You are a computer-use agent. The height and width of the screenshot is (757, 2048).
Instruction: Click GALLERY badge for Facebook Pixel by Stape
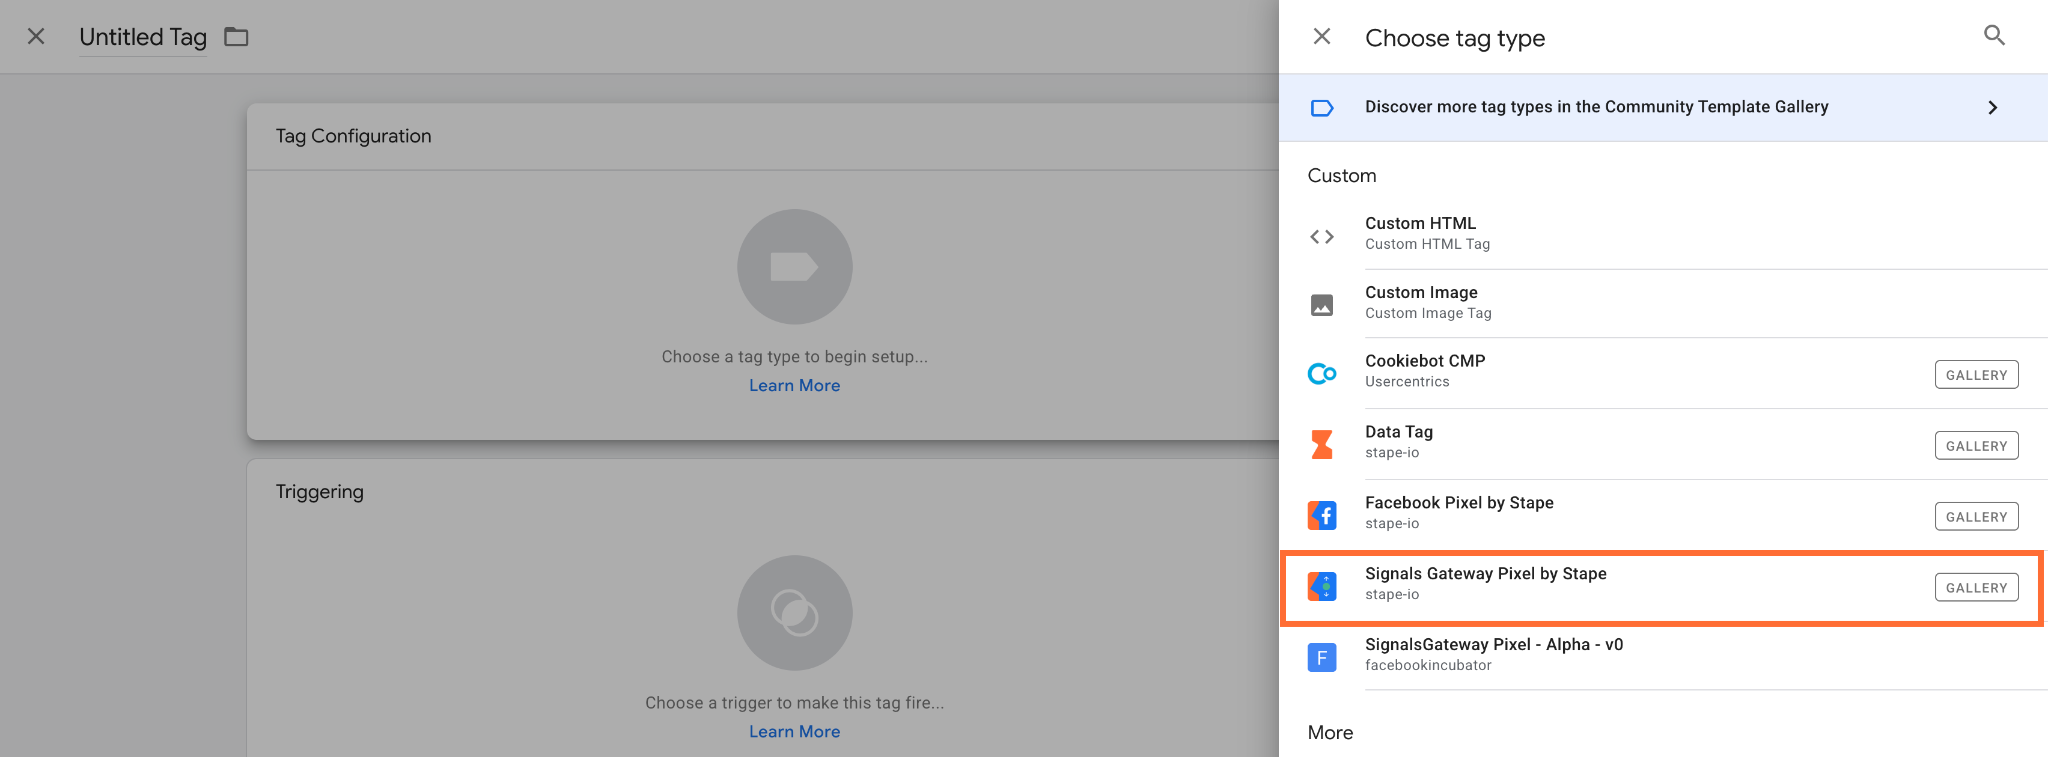(1976, 517)
